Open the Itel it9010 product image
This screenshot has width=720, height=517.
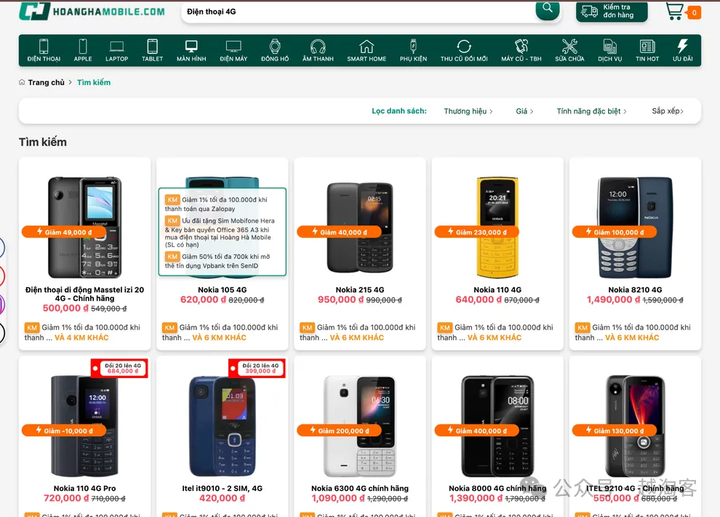tap(222, 426)
